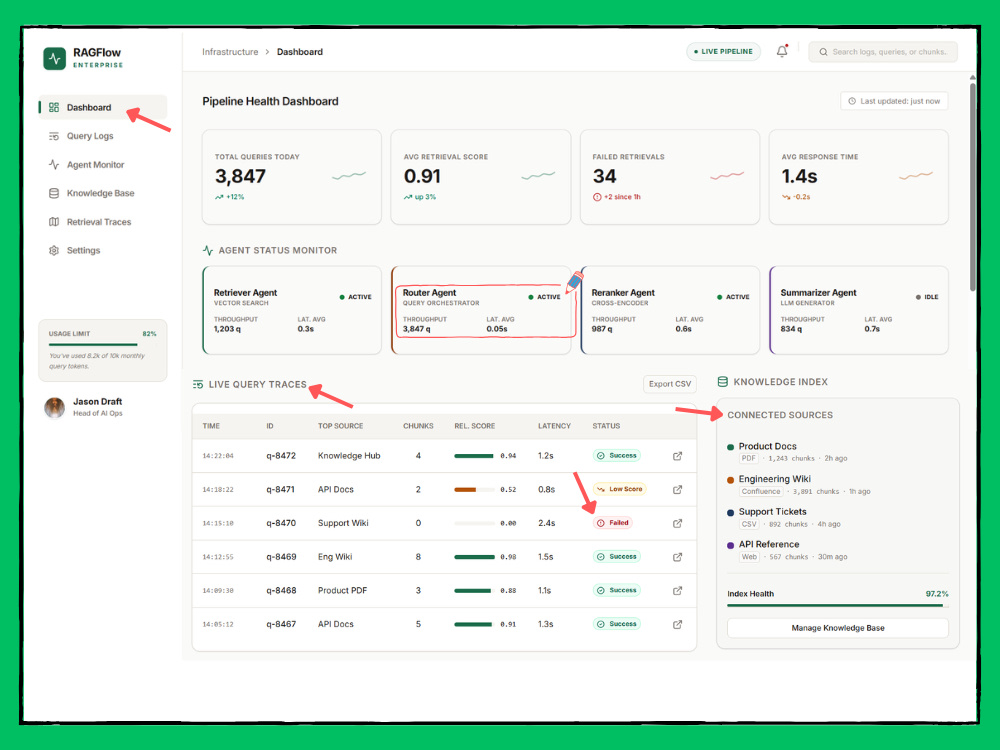The width and height of the screenshot is (1000, 750).
Task: Click the Usage Limit progress bar
Action: [x=103, y=344]
